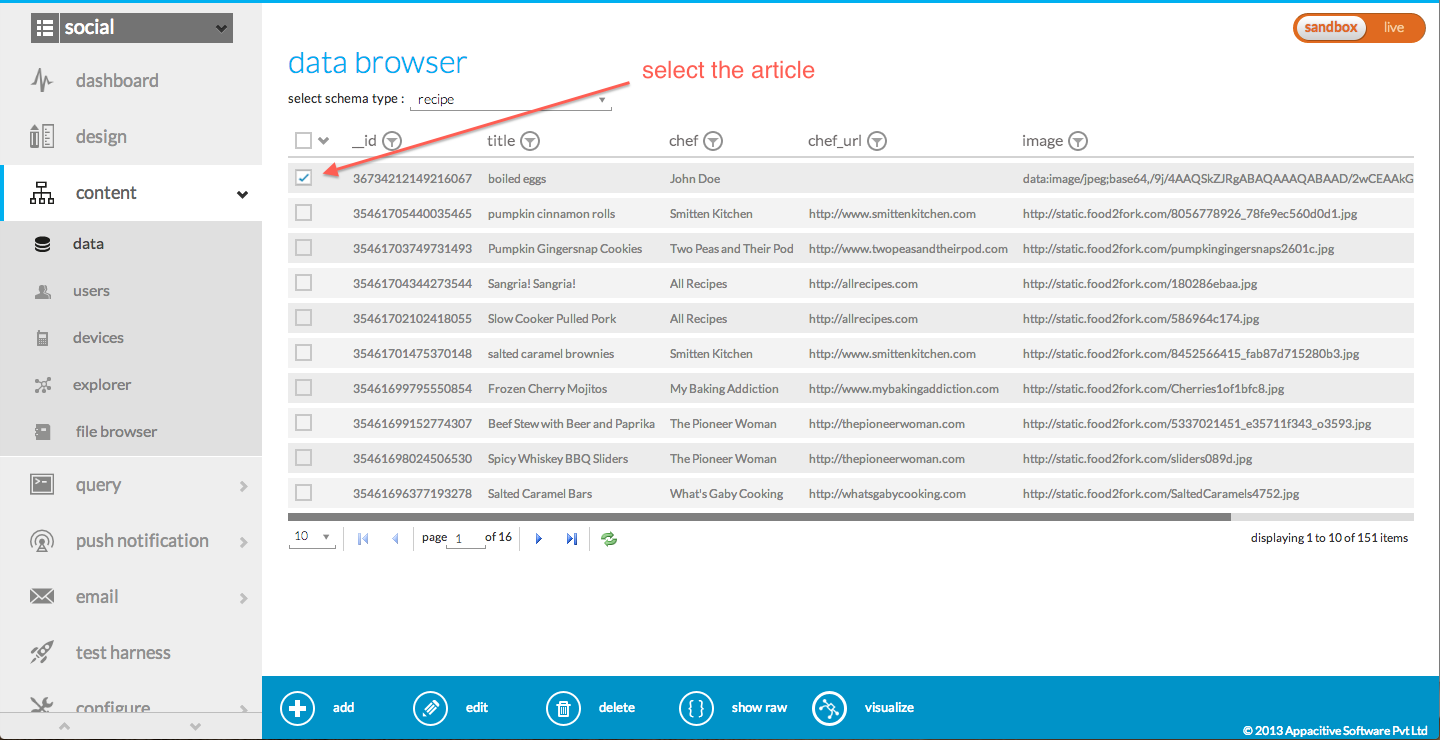The width and height of the screenshot is (1440, 740).
Task: Click the users person icon
Action: tap(42, 291)
